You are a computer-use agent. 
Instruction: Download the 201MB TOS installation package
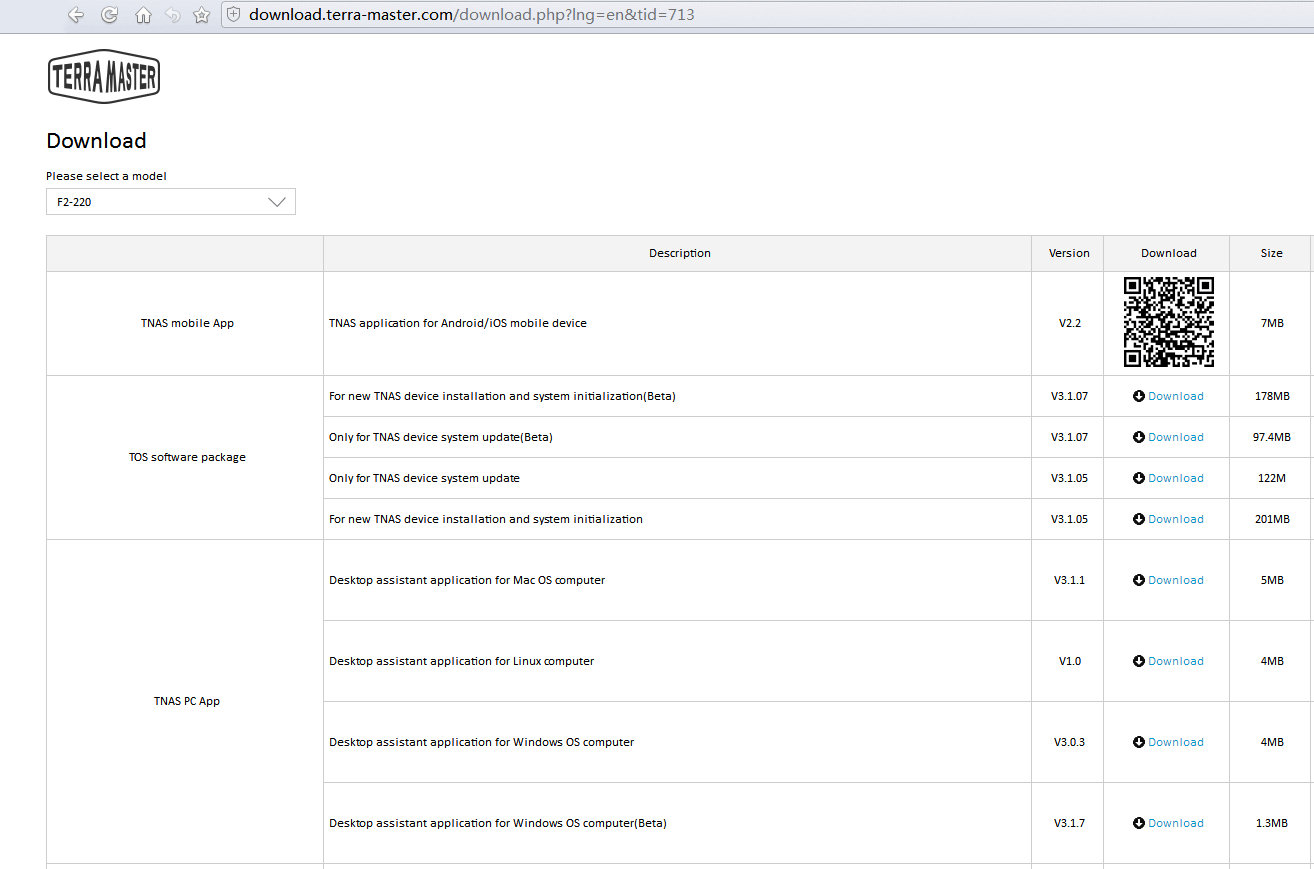click(1175, 520)
